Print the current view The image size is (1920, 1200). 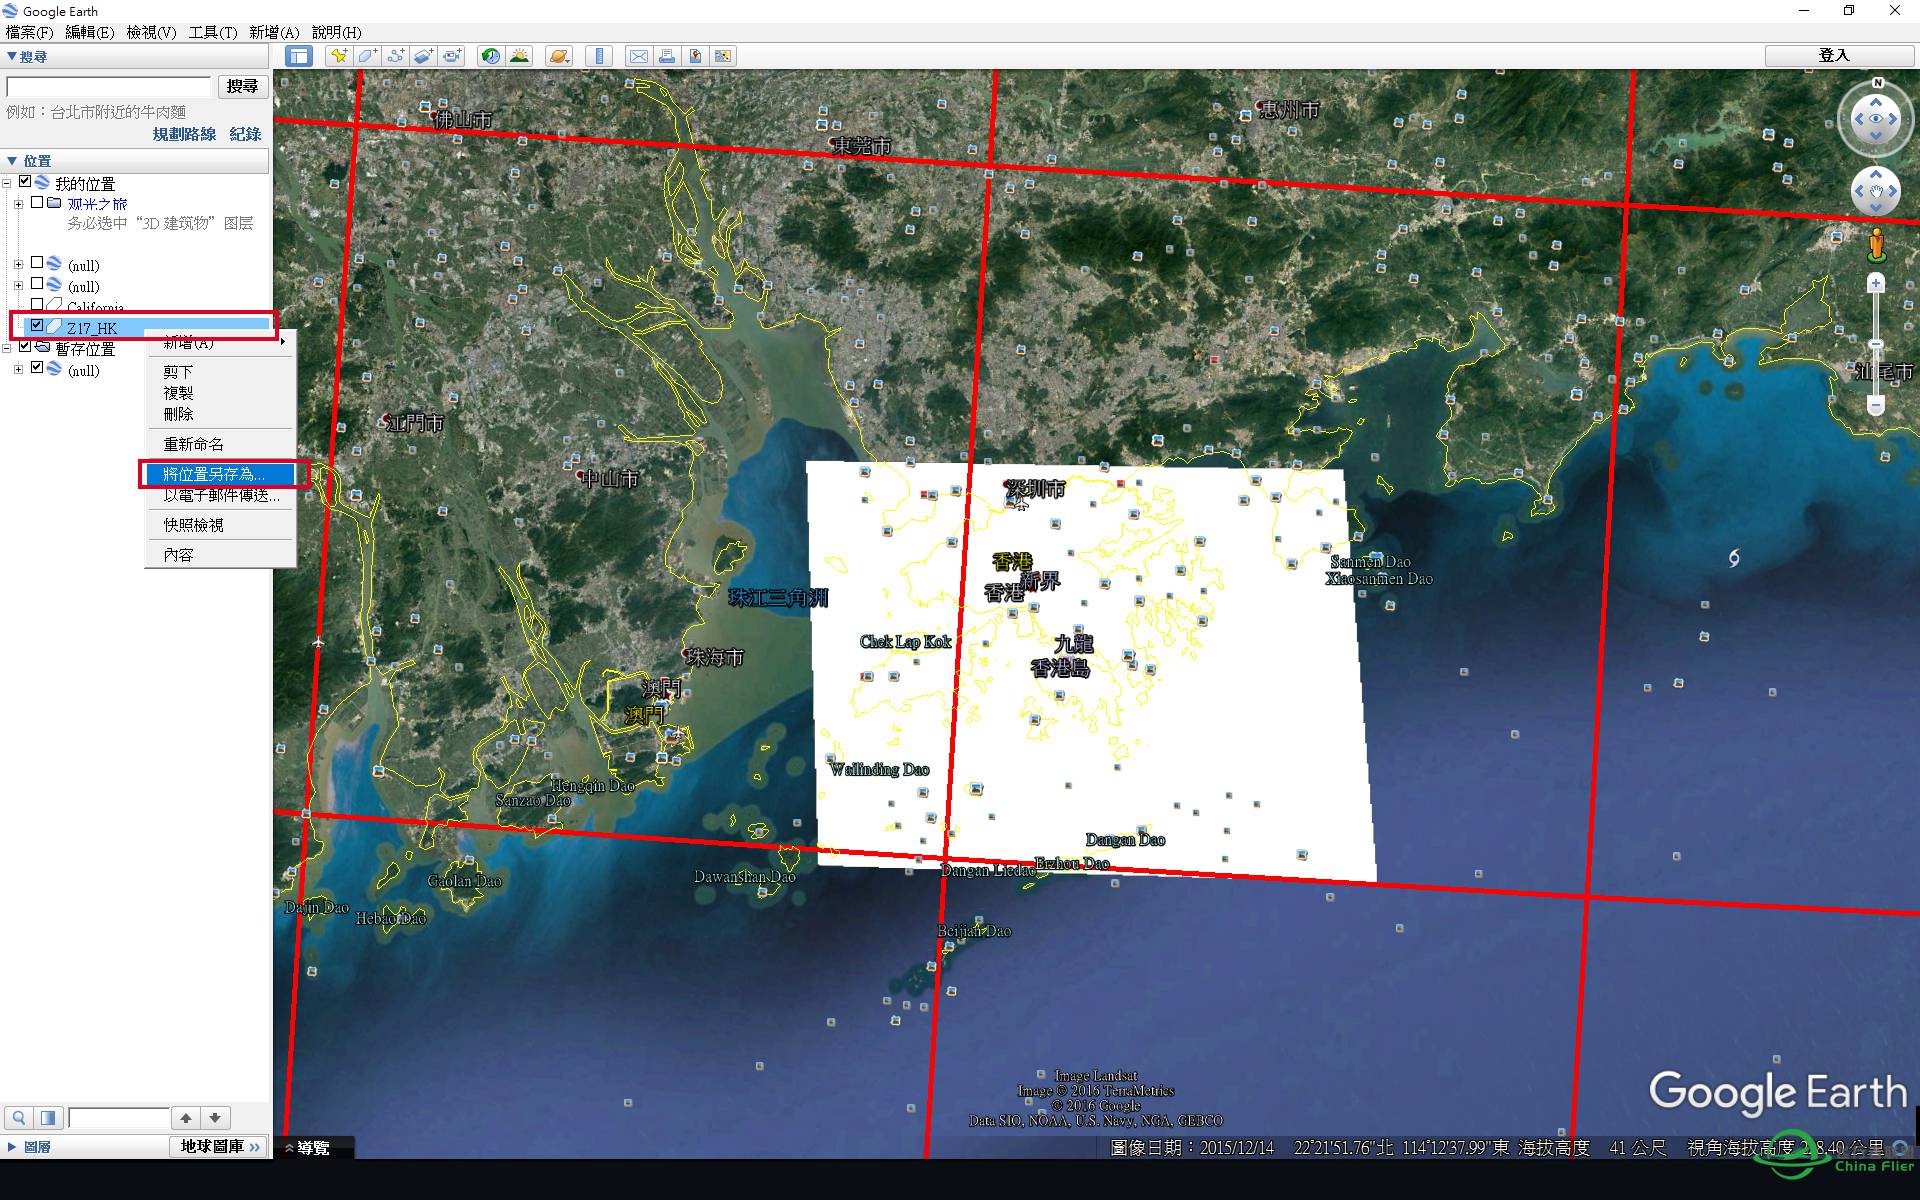(x=666, y=56)
